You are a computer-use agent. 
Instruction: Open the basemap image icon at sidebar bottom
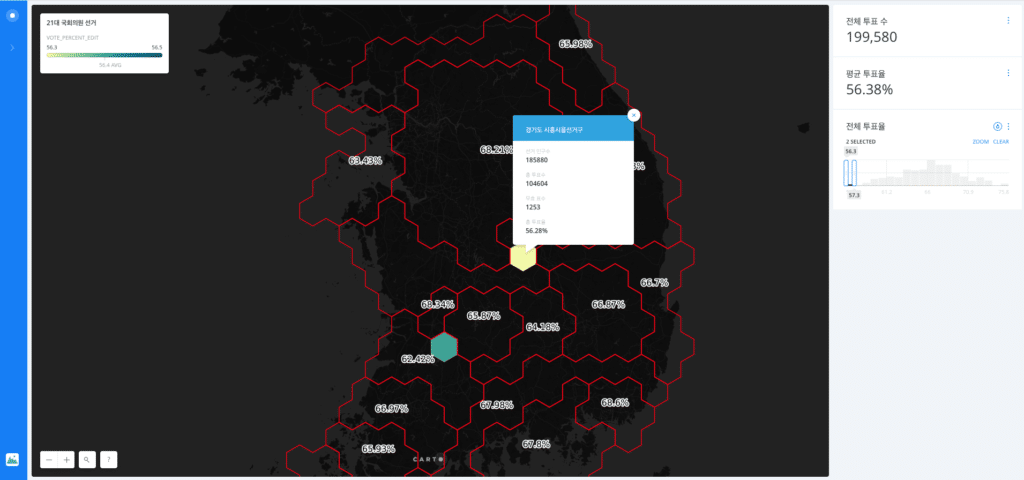tap(12, 459)
